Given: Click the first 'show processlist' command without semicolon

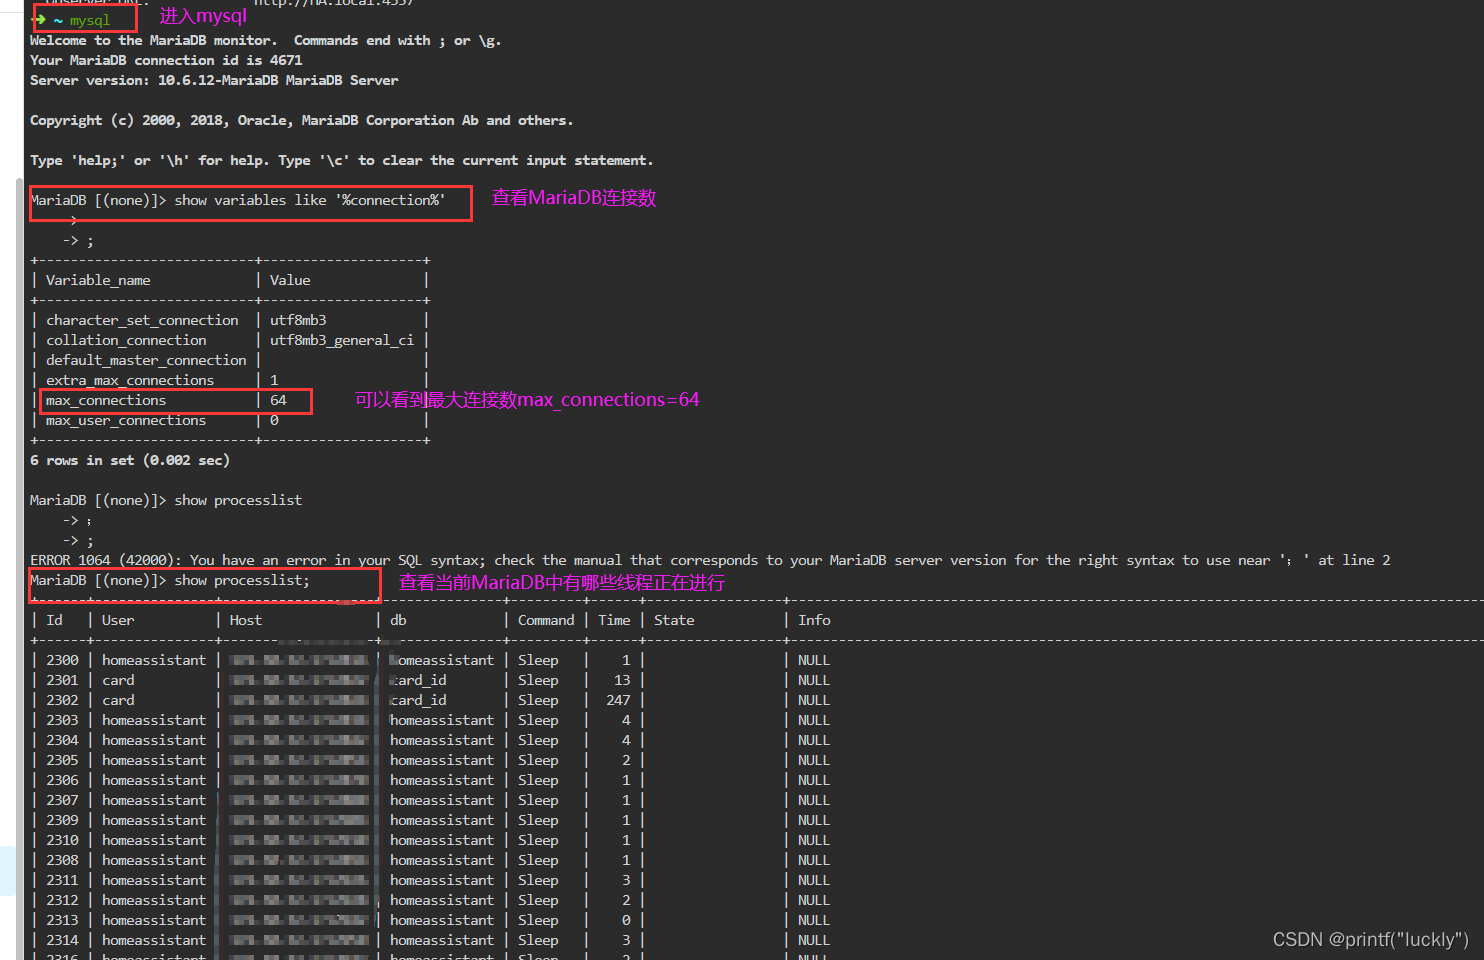Looking at the screenshot, I should click(x=238, y=500).
